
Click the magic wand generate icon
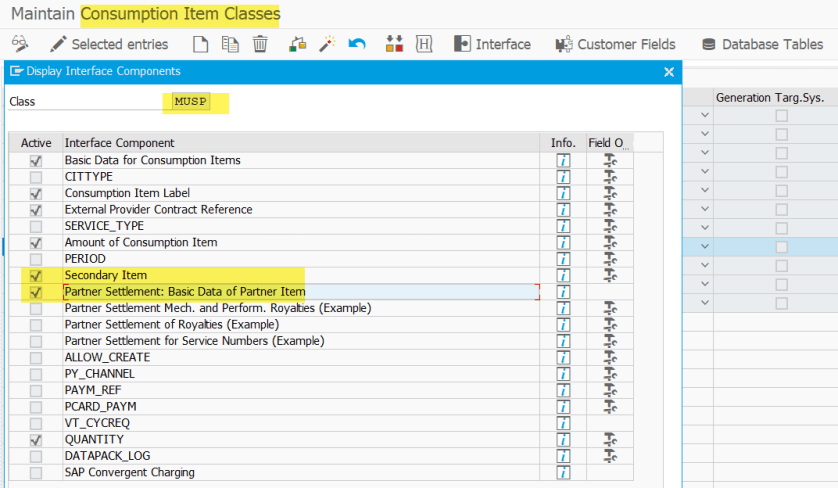(327, 44)
